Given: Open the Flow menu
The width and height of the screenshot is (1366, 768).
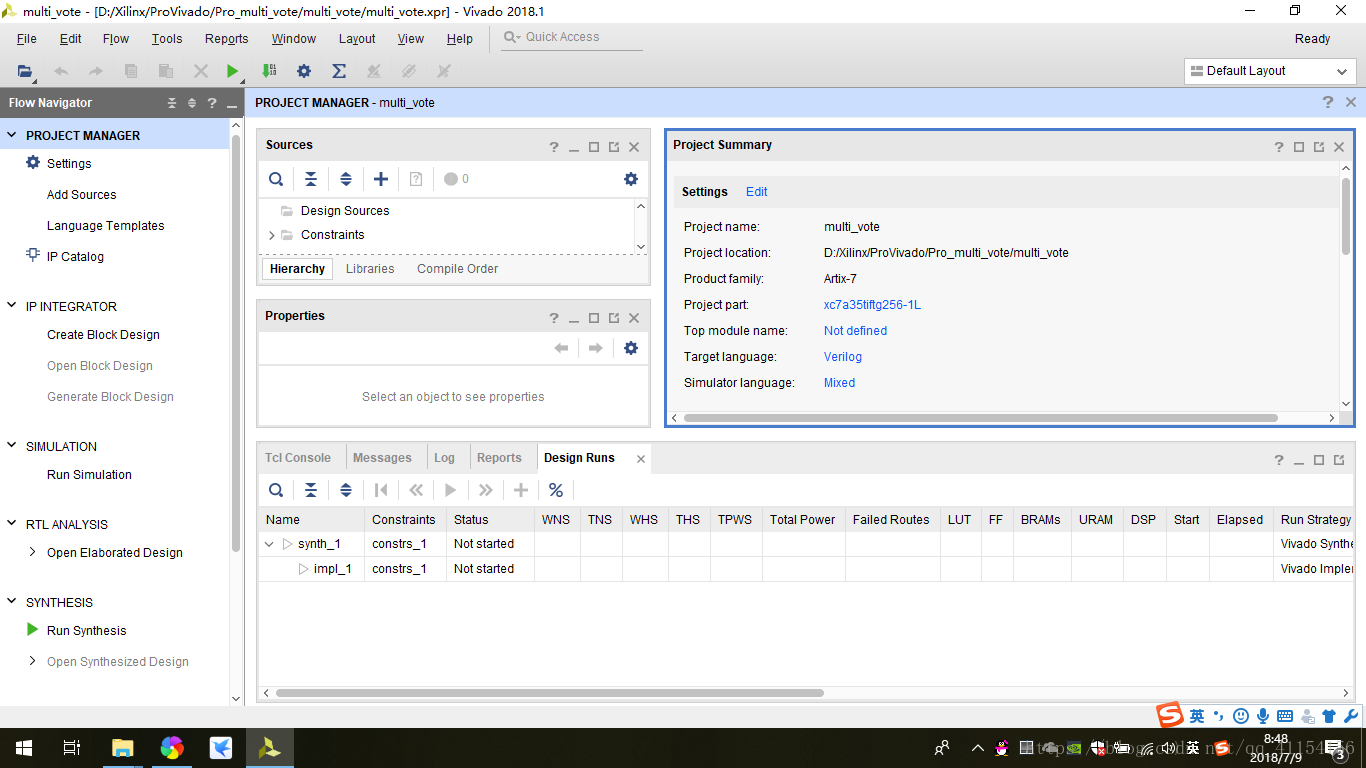Looking at the screenshot, I should click(116, 39).
